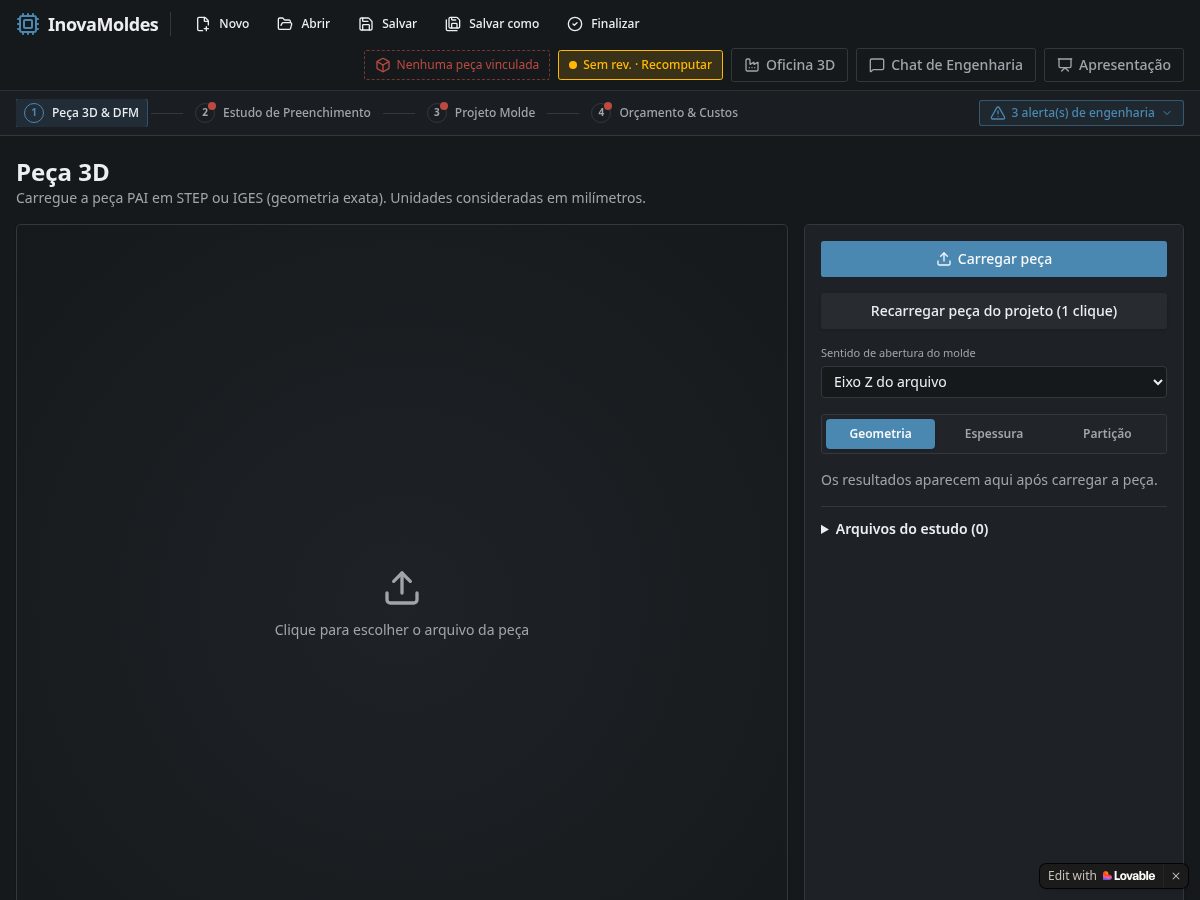This screenshot has height=900, width=1200.
Task: Click Sem rev. · Recomputar button
Action: [640, 65]
